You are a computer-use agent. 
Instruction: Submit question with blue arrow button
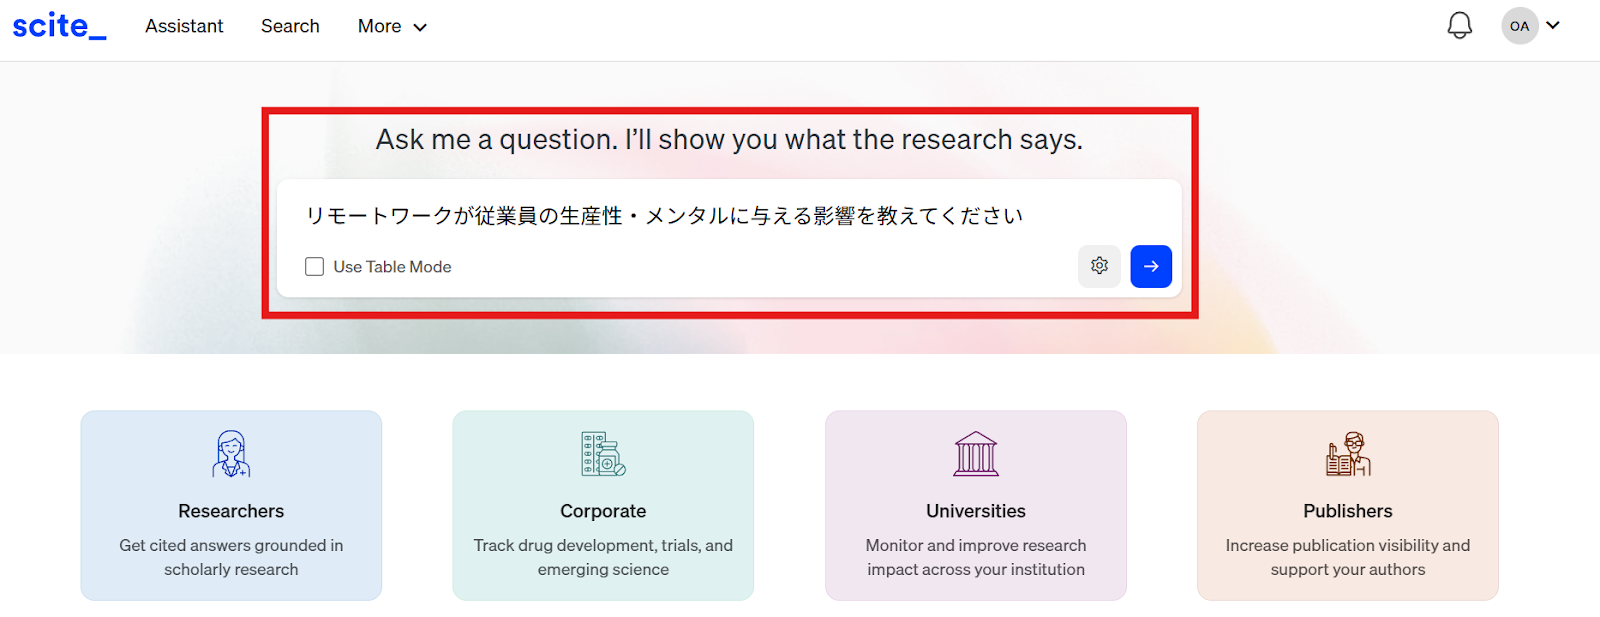tap(1151, 266)
